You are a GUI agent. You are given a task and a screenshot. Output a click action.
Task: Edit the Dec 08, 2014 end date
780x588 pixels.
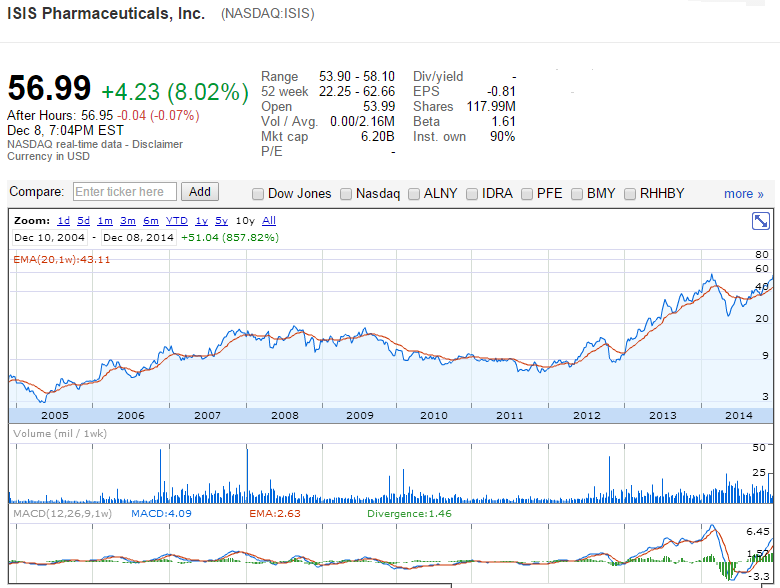tap(138, 238)
